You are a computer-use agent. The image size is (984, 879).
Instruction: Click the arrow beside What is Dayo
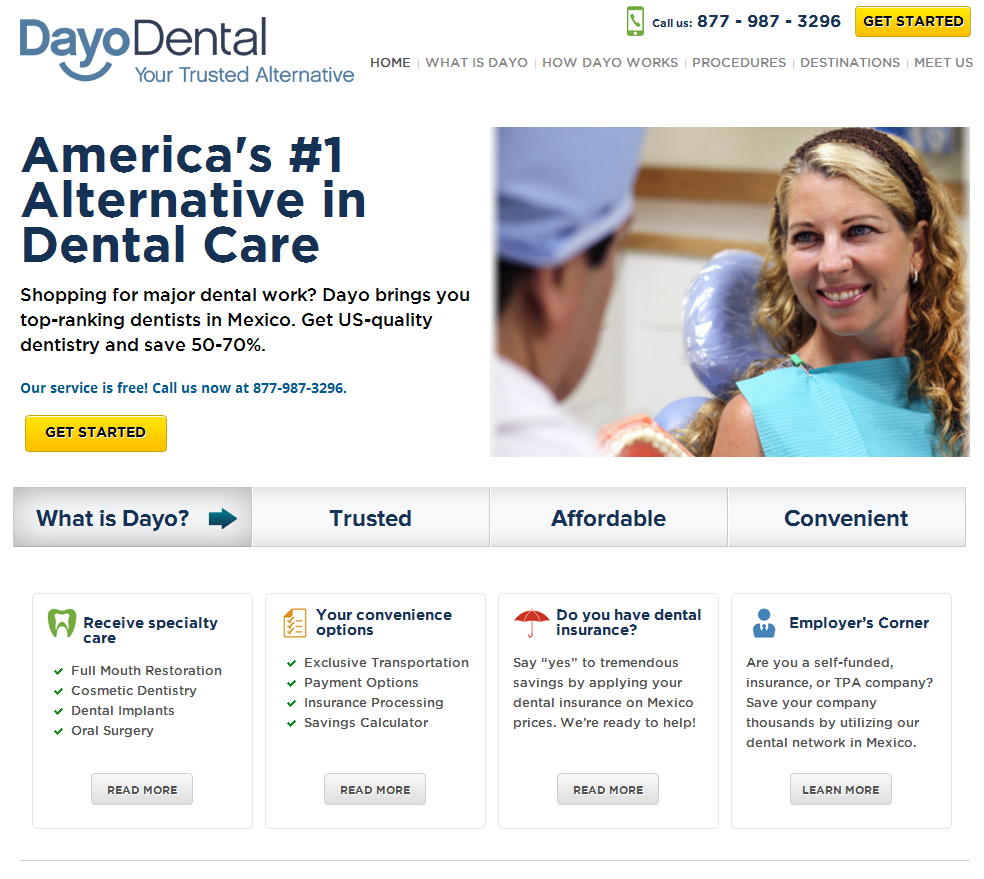click(x=223, y=519)
